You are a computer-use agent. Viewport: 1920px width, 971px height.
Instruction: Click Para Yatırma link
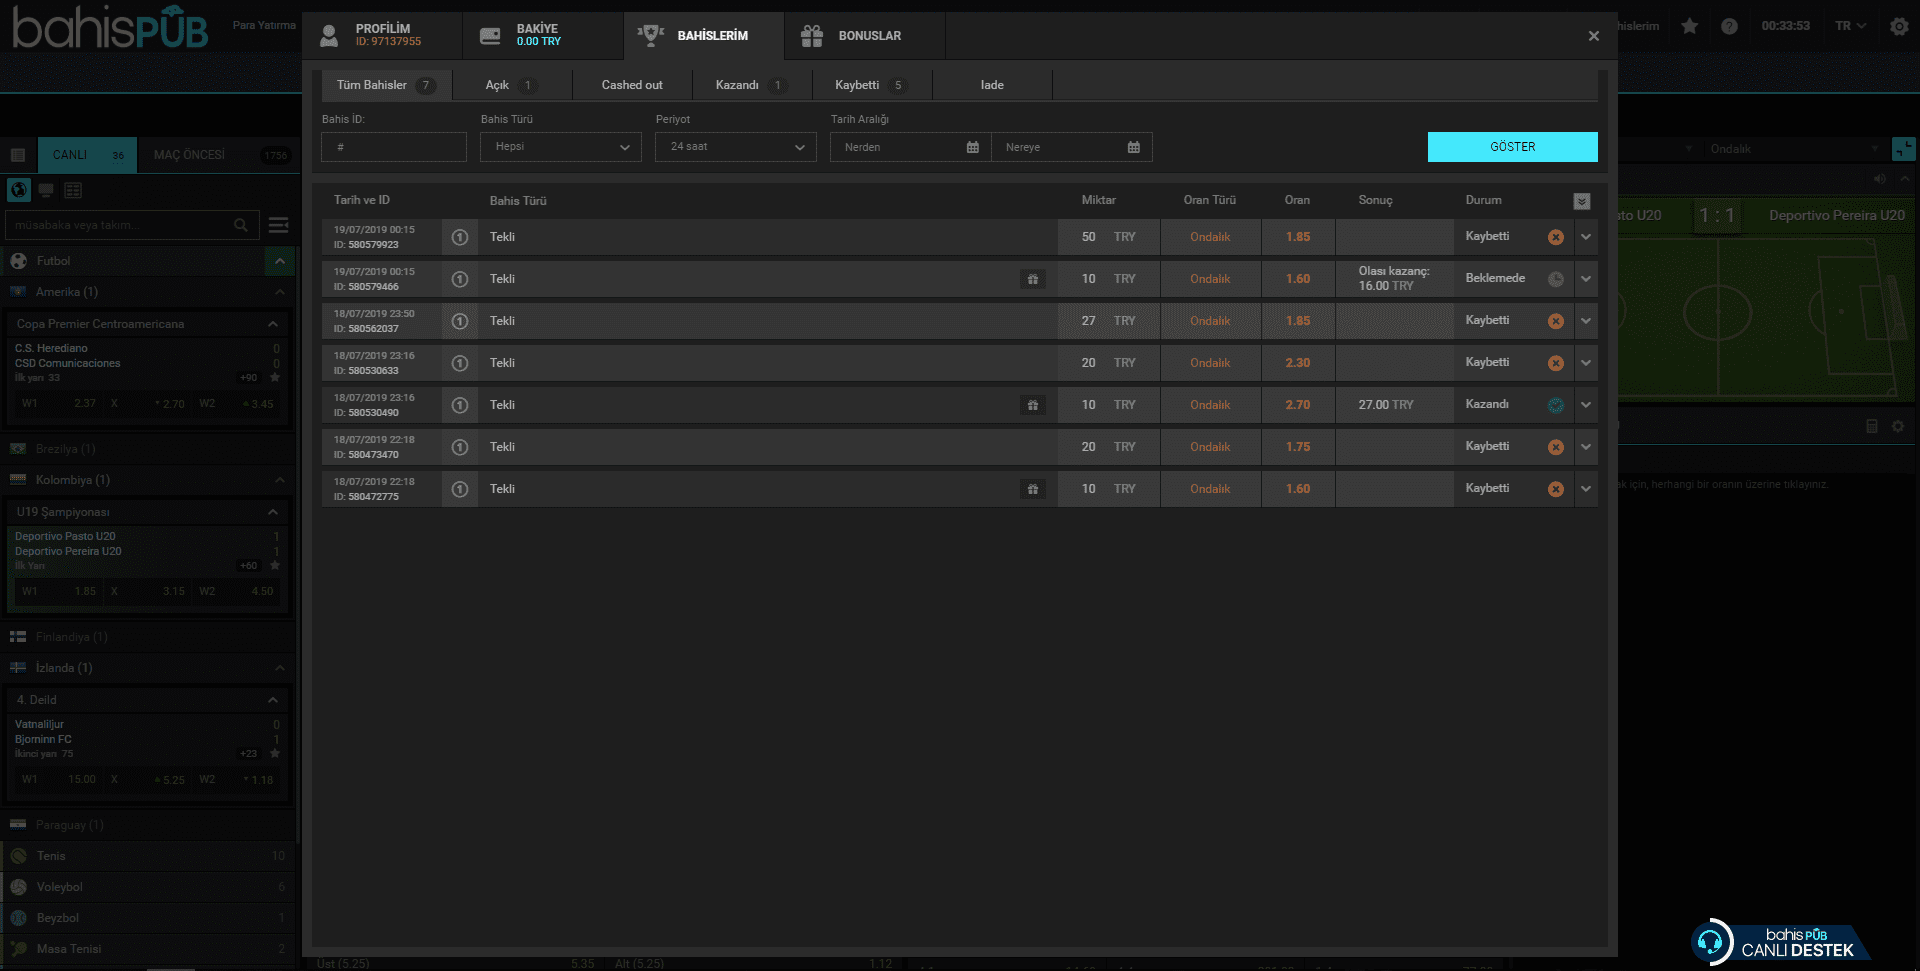[x=264, y=25]
